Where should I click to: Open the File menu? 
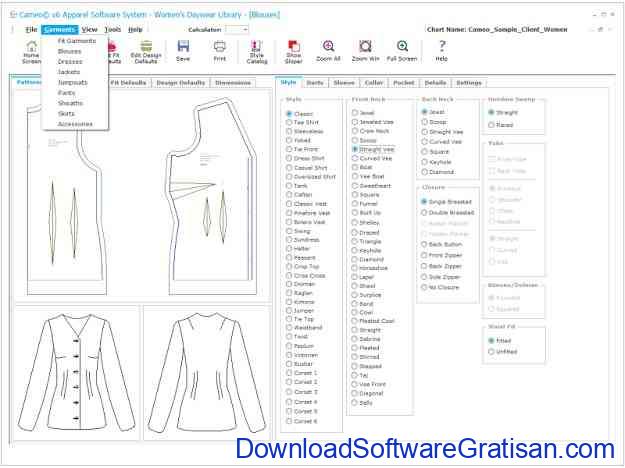click(x=31, y=29)
